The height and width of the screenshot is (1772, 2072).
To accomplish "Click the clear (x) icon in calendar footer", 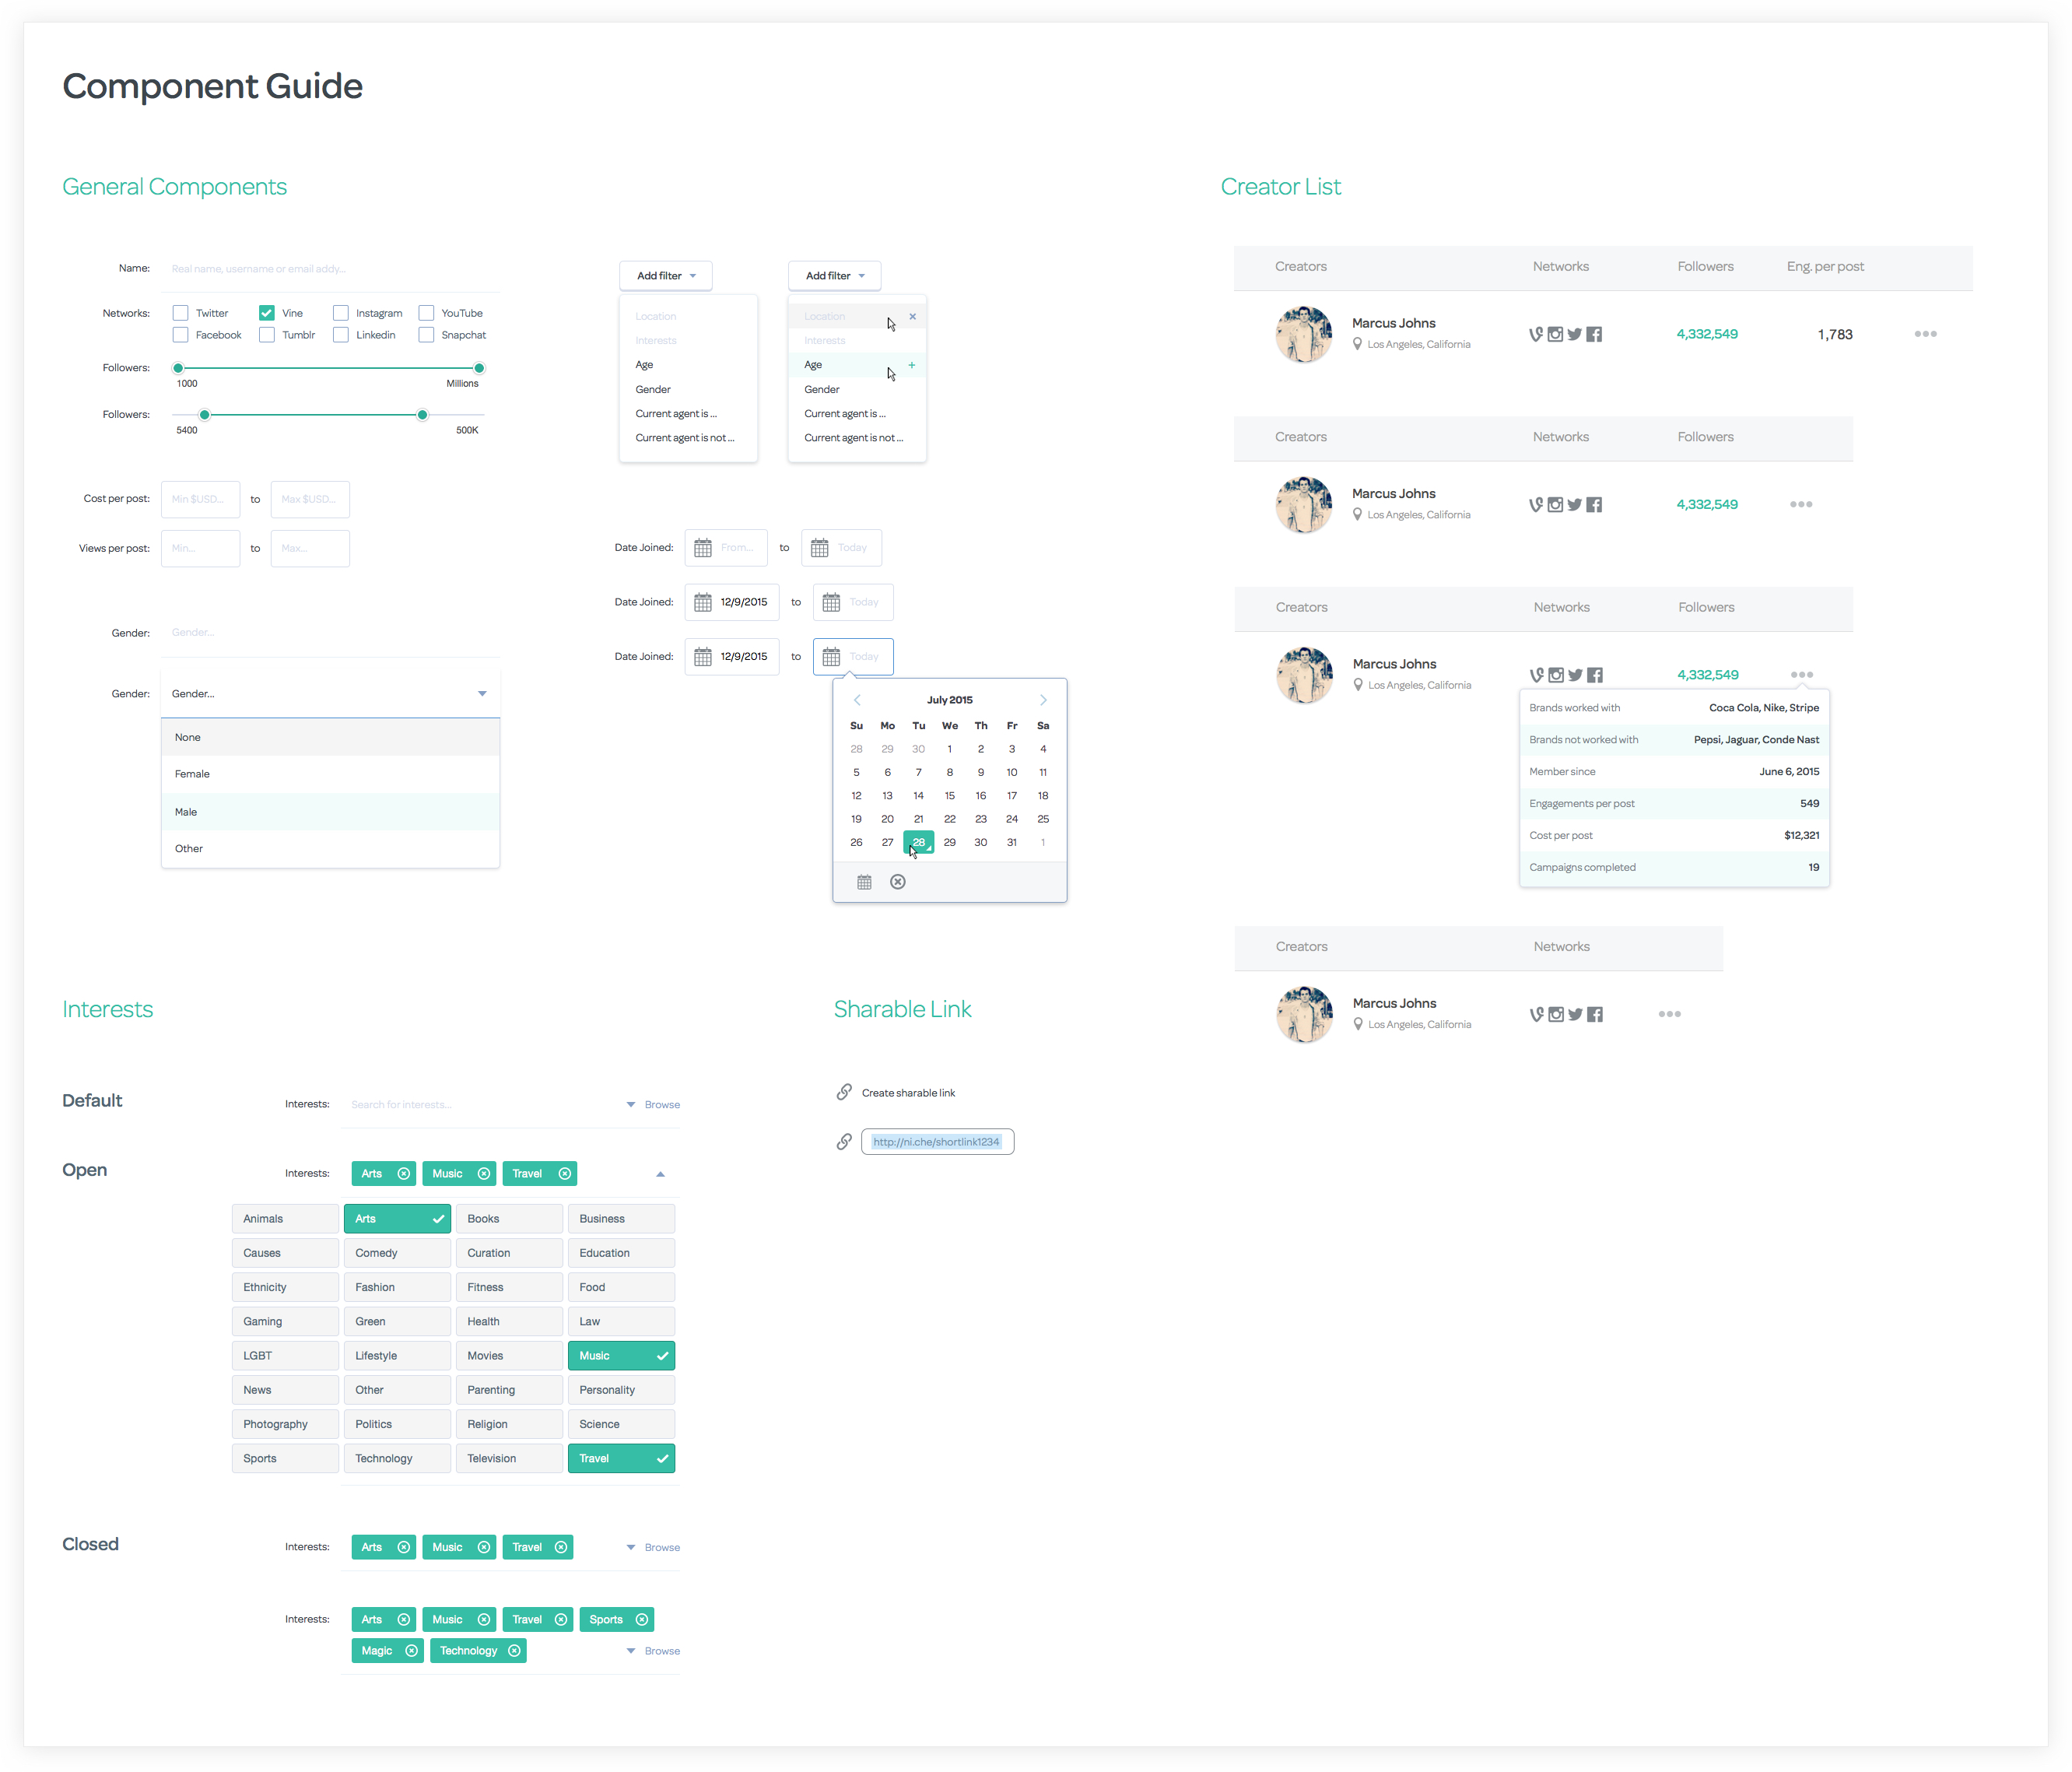I will tap(898, 882).
